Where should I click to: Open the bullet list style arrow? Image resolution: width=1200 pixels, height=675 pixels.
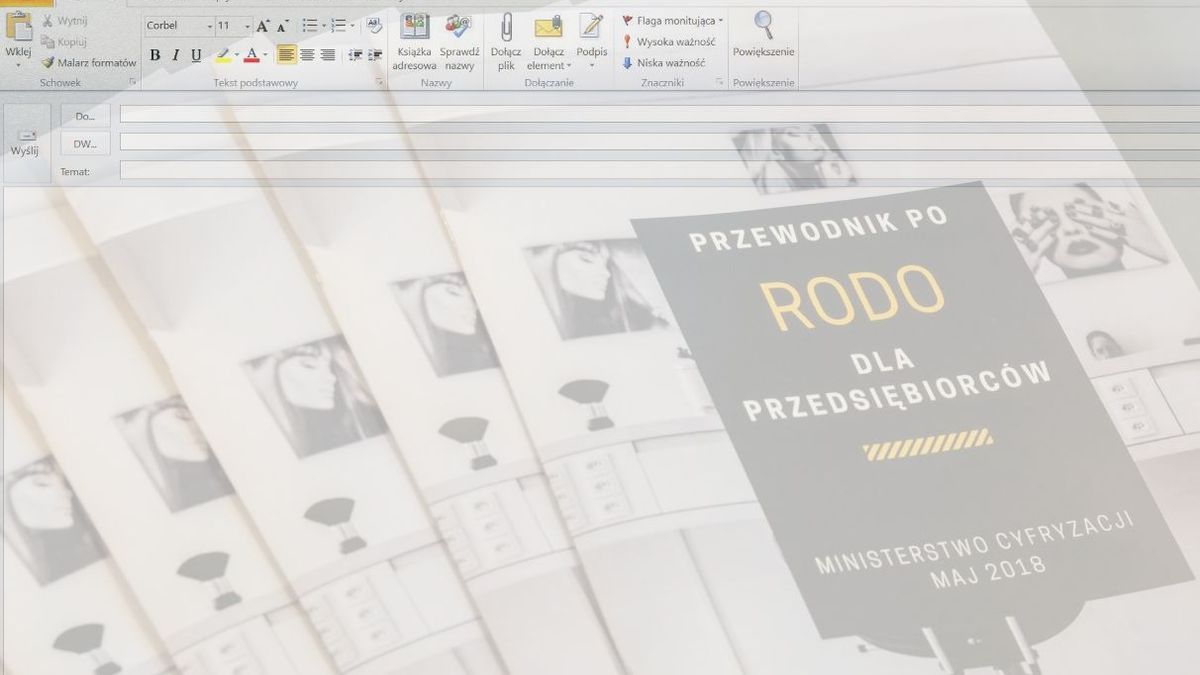pyautogui.click(x=323, y=26)
